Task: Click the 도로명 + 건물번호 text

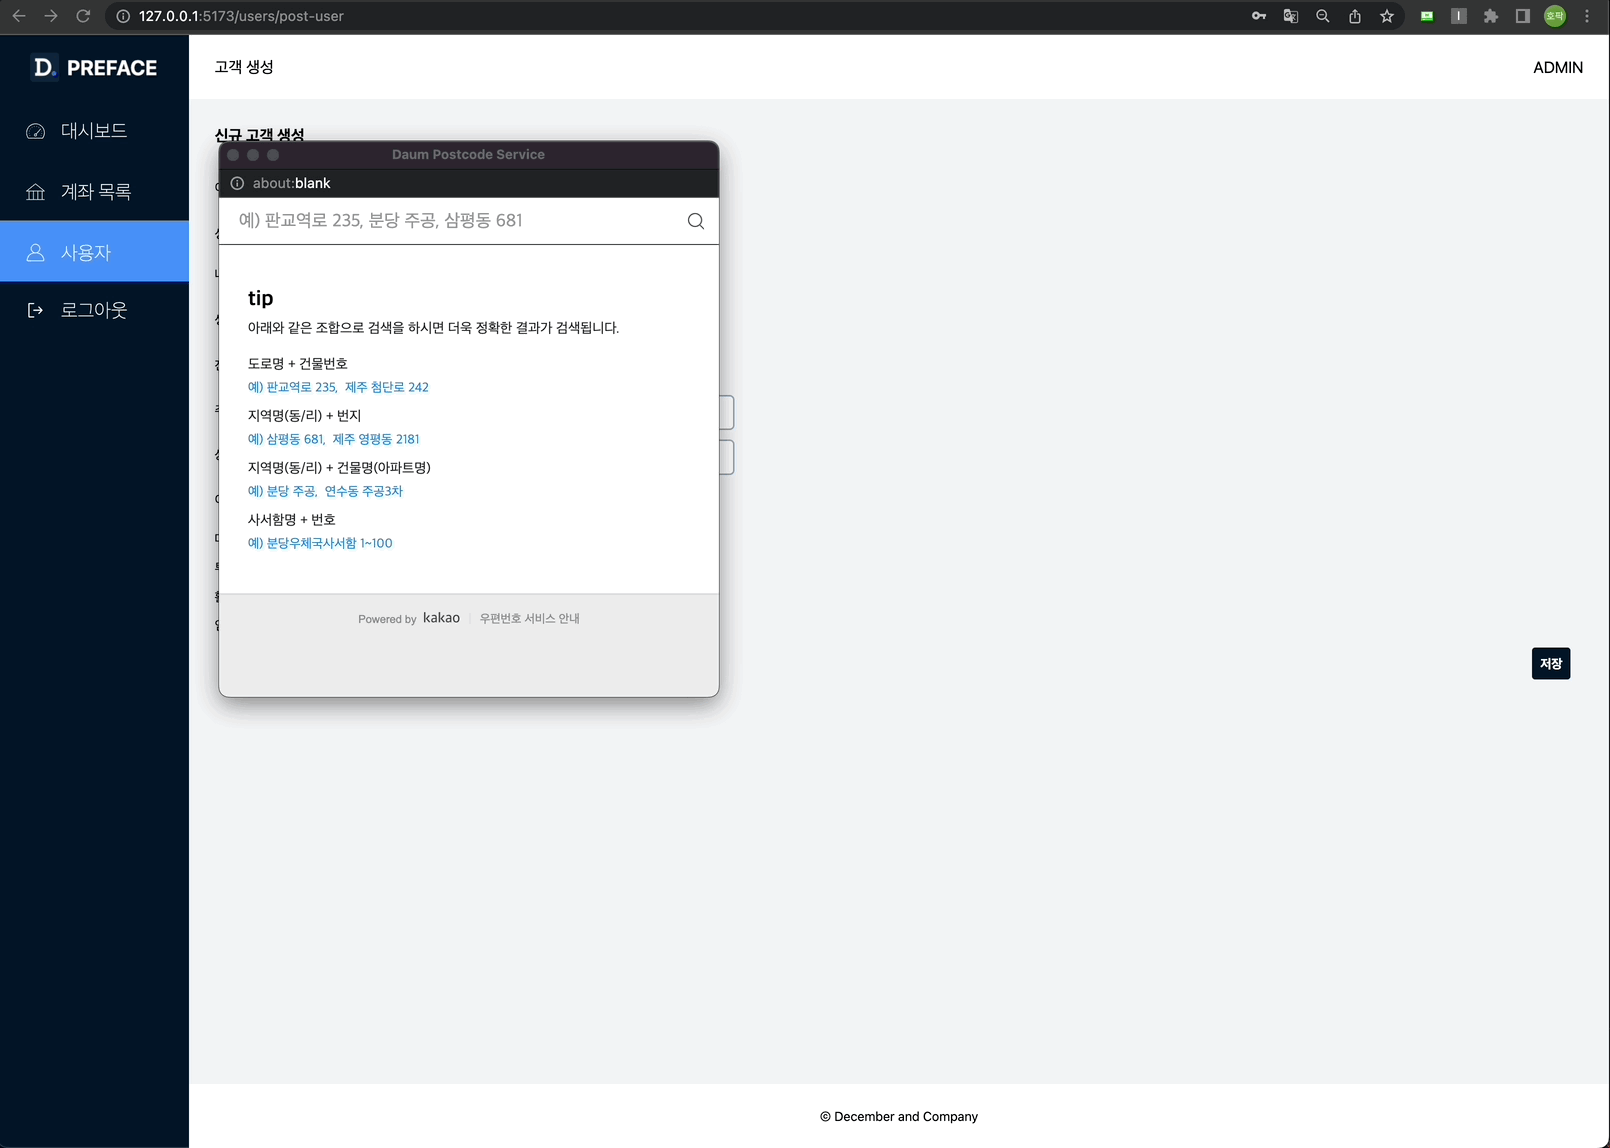Action: (x=298, y=363)
